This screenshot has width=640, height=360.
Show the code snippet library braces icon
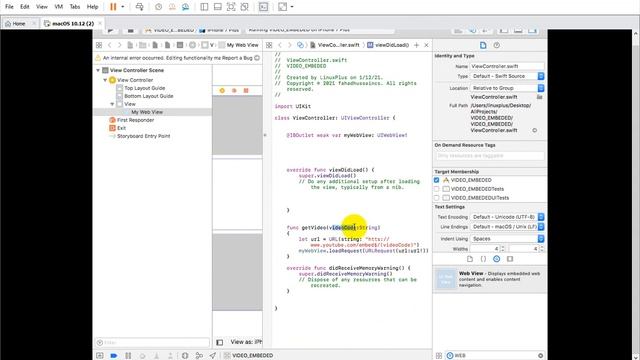point(483,259)
